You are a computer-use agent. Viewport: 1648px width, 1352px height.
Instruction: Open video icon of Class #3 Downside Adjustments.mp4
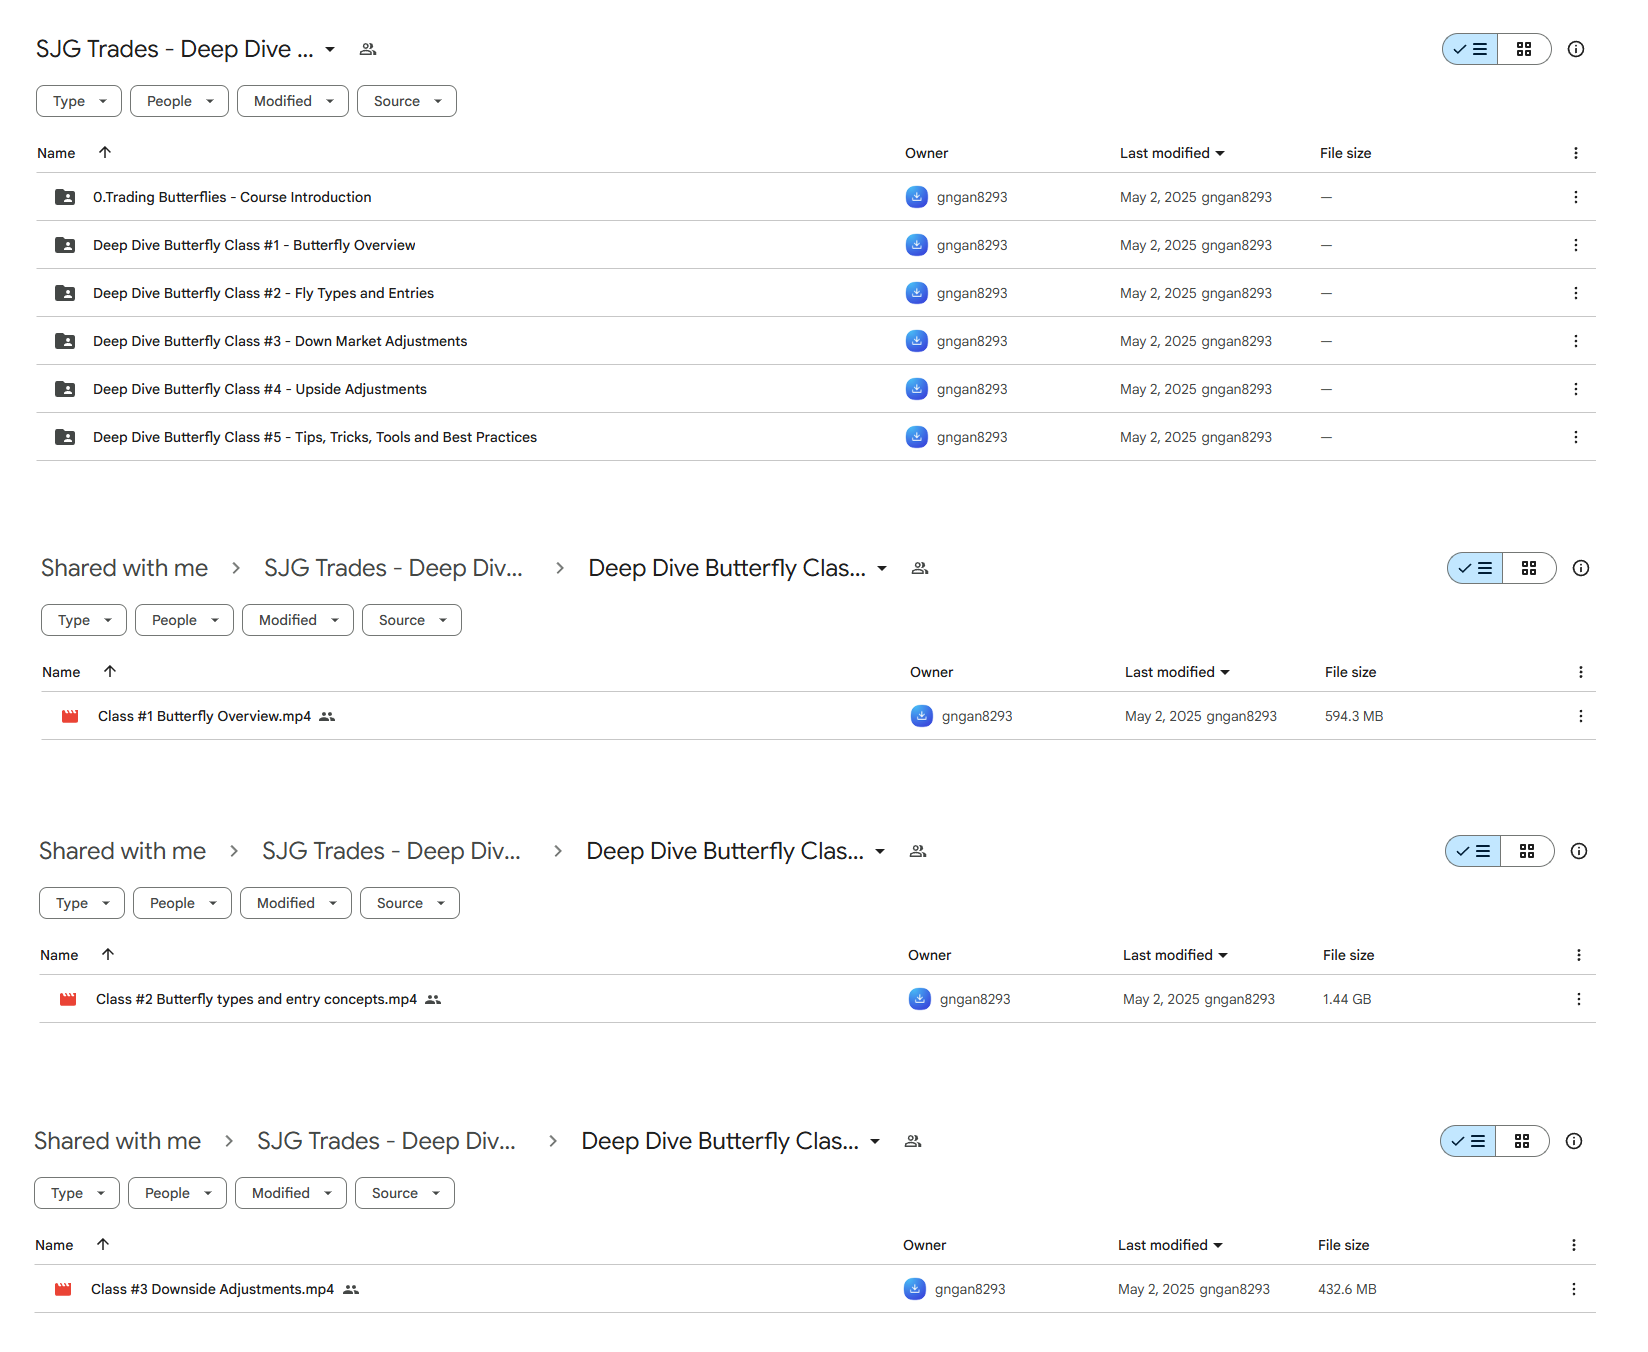tap(63, 1289)
